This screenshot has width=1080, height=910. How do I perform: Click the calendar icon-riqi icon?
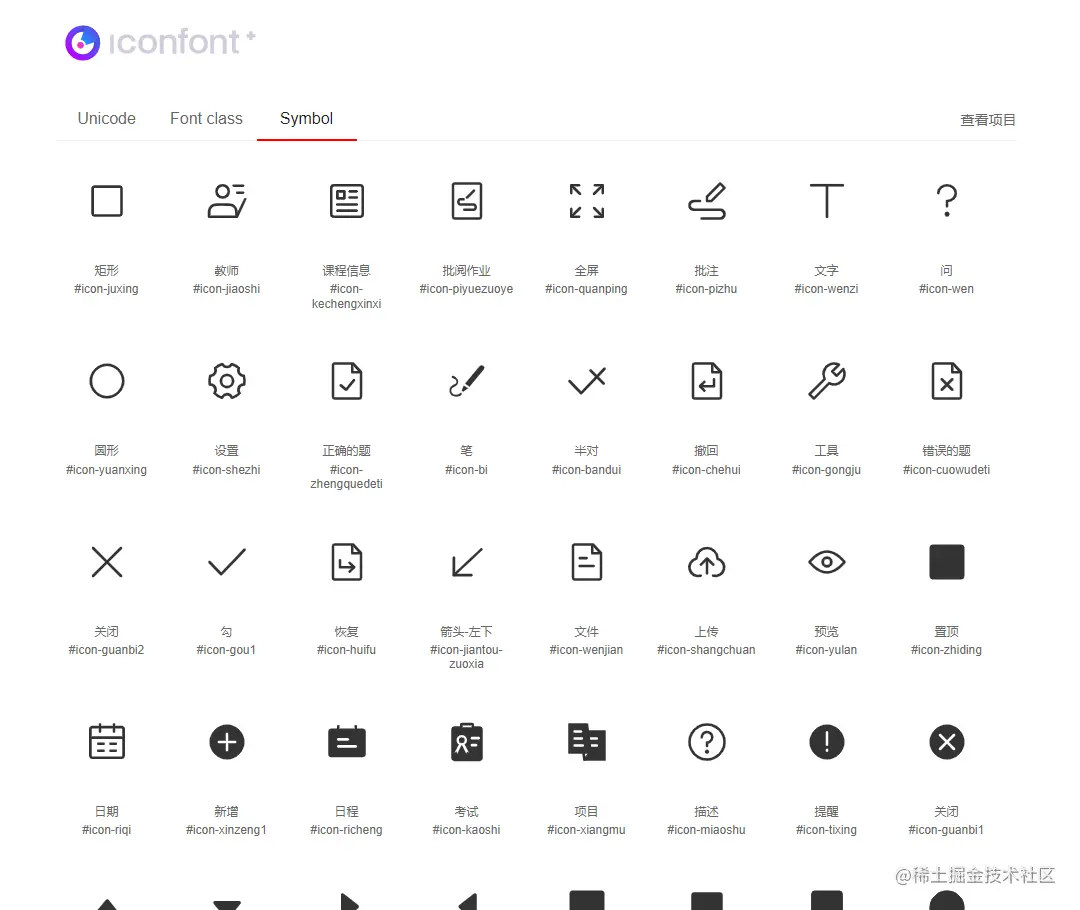tap(107, 742)
